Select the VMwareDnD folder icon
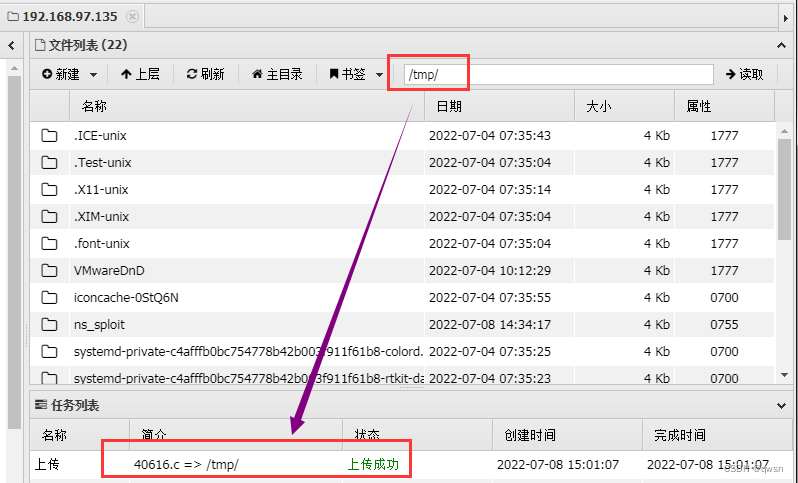 pos(49,270)
